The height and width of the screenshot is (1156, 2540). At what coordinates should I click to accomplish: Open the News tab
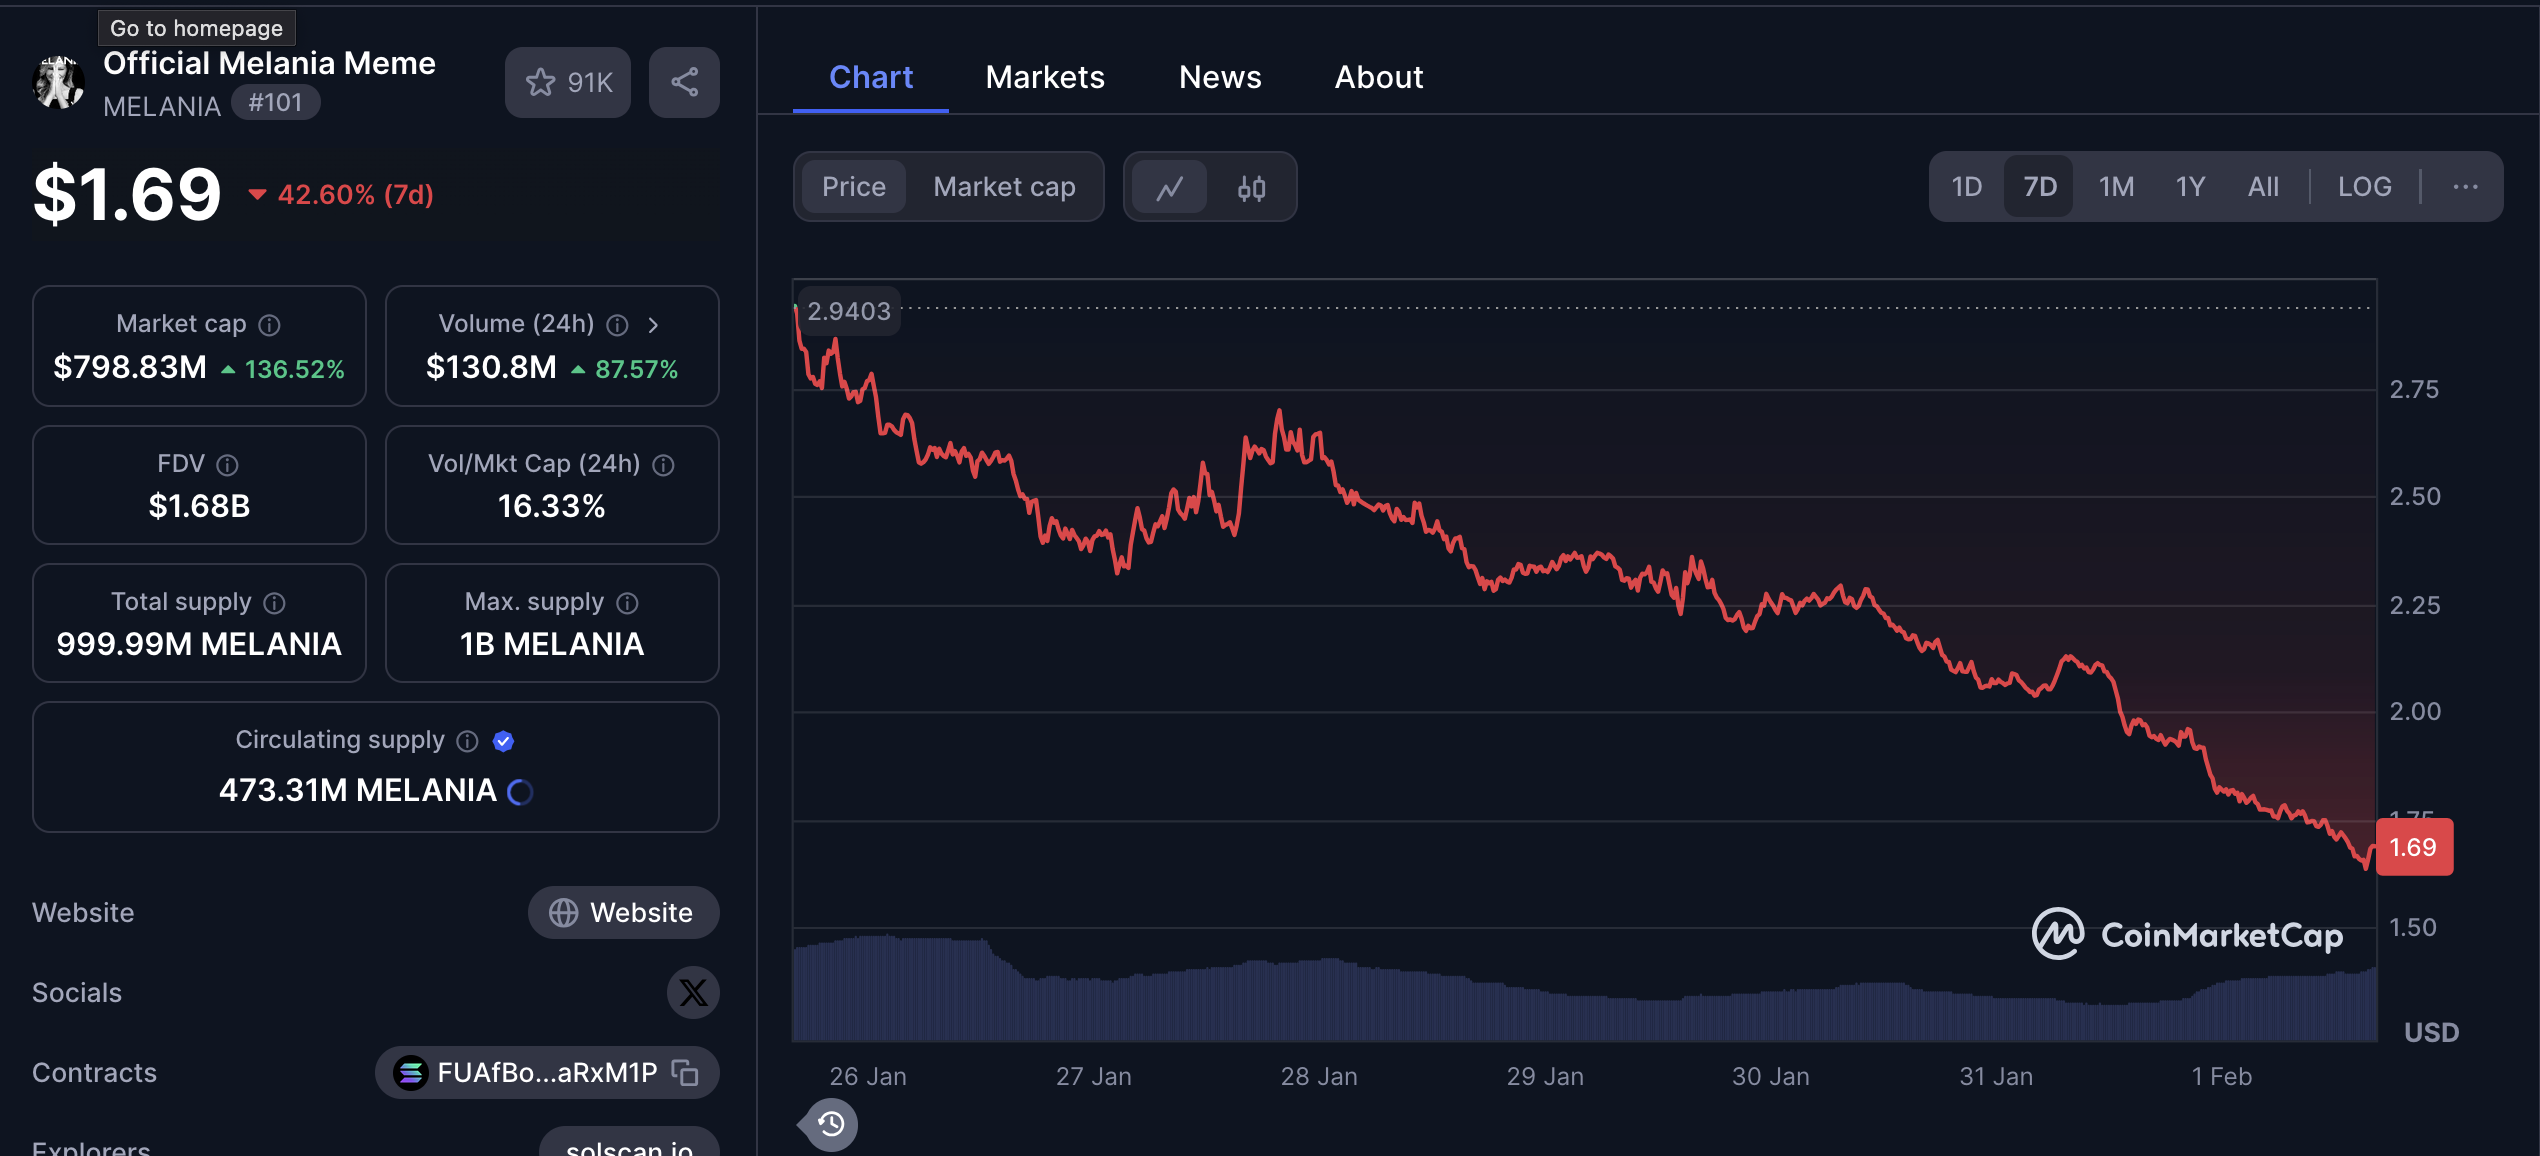tap(1220, 77)
